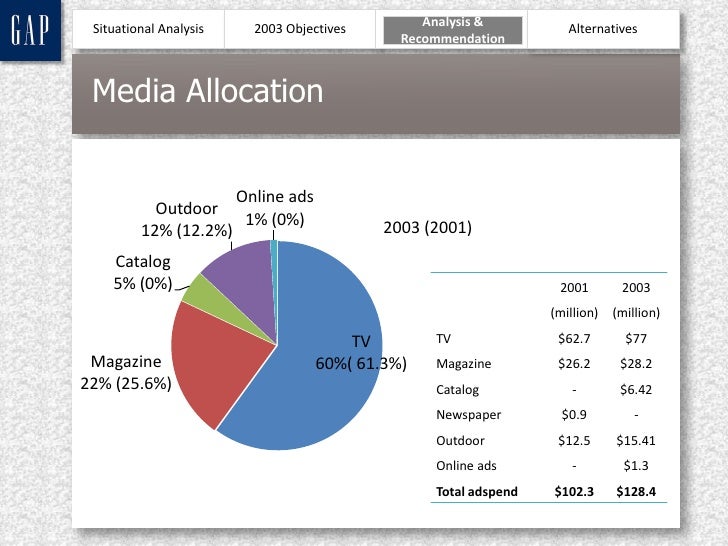Image resolution: width=728 pixels, height=546 pixels.
Task: Click the Magazine row label in table
Action: (x=463, y=364)
